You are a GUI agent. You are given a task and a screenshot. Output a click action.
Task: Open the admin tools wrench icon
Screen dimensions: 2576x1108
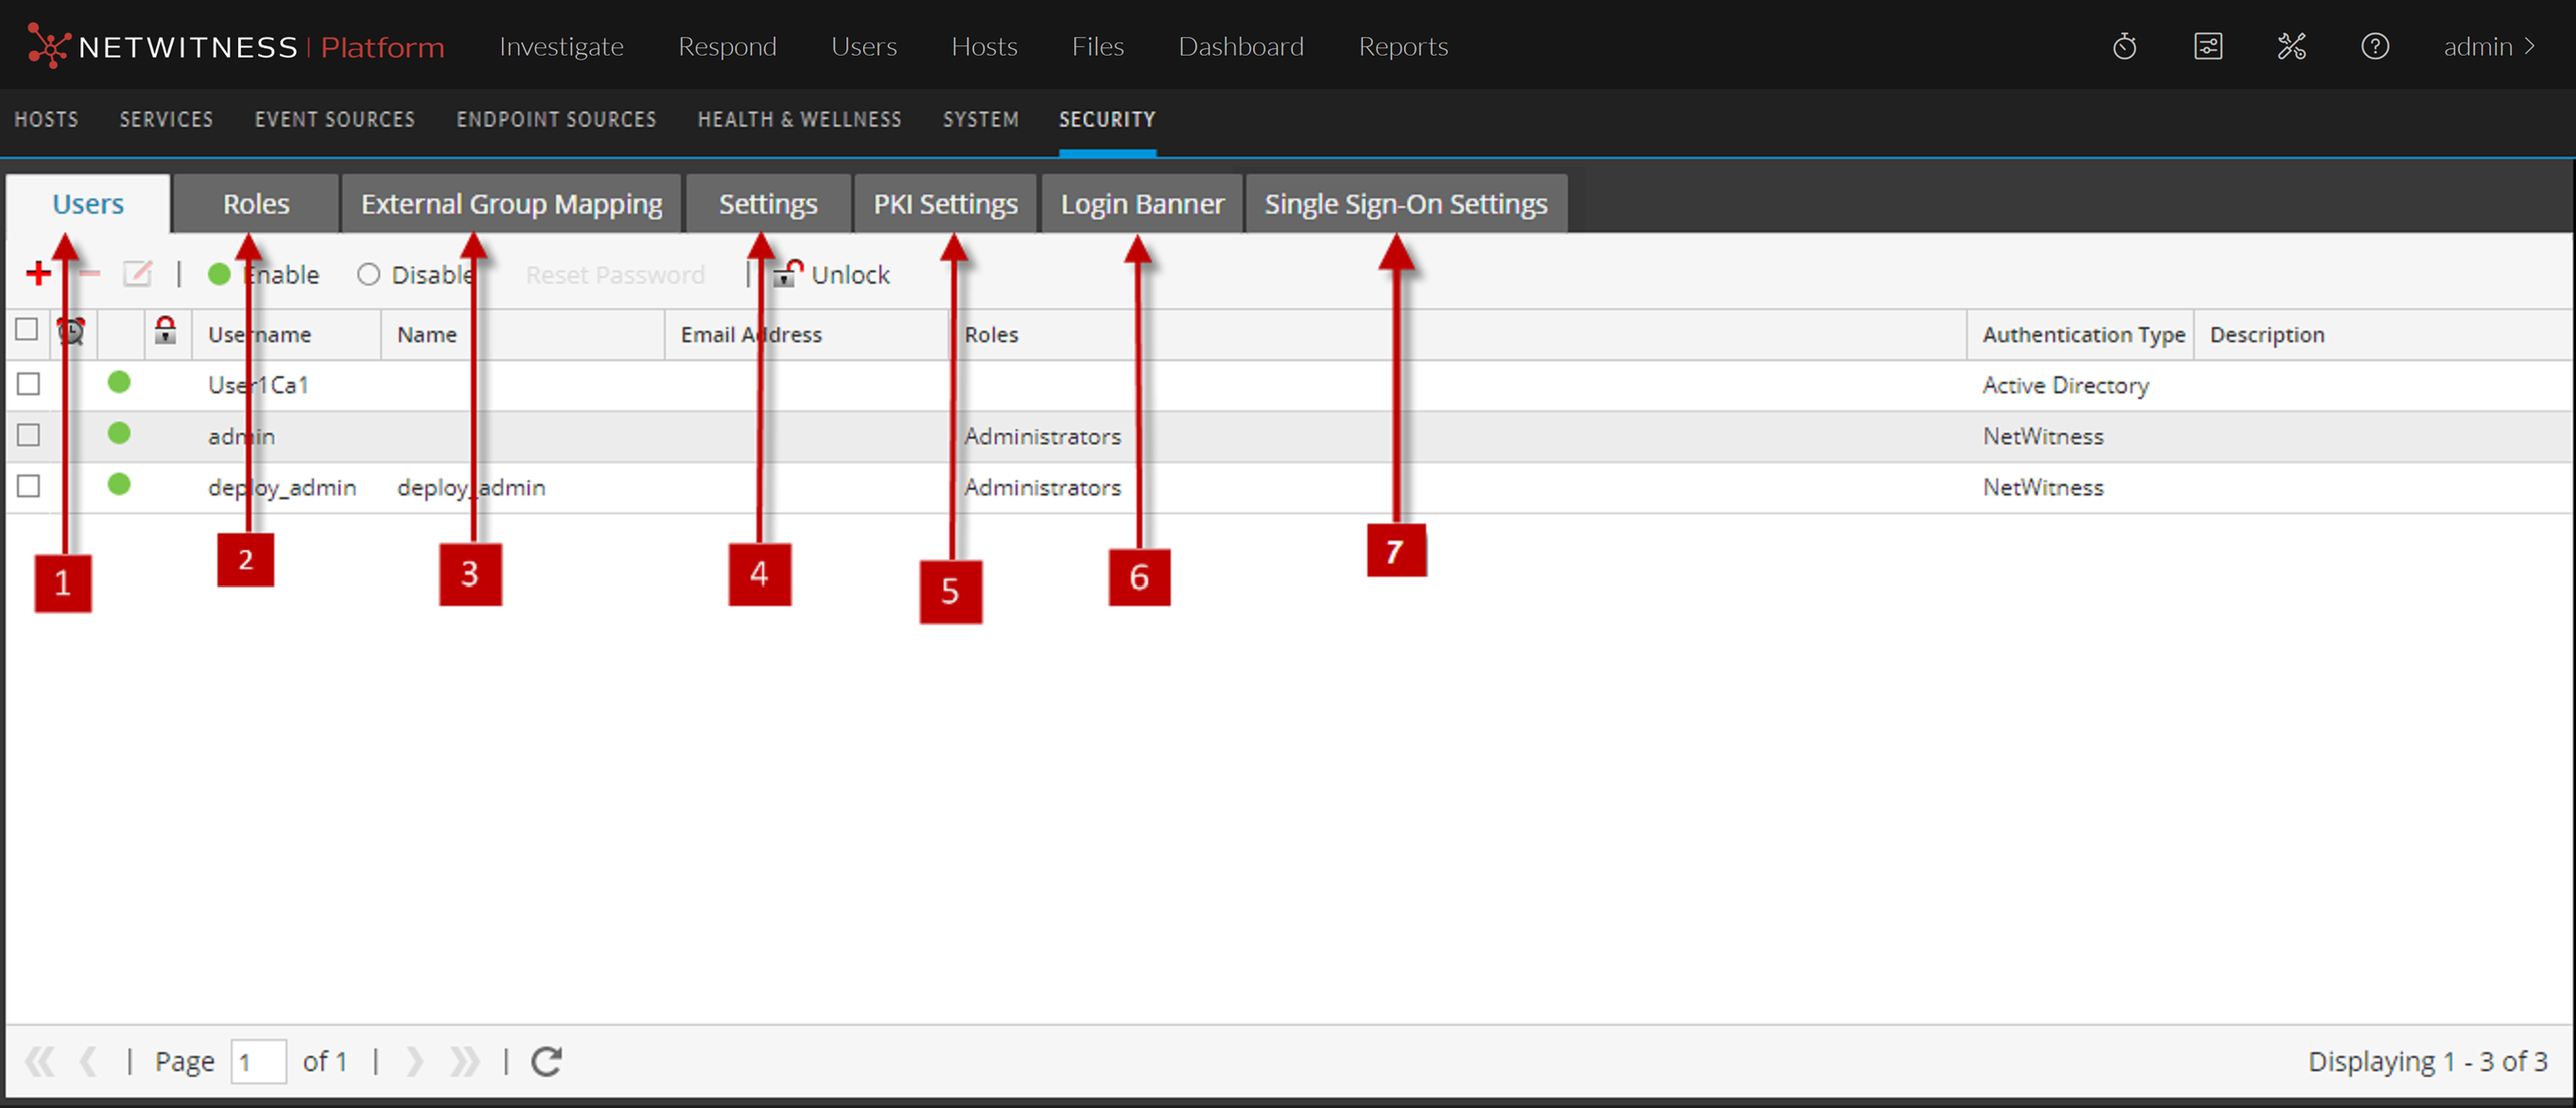2291,47
